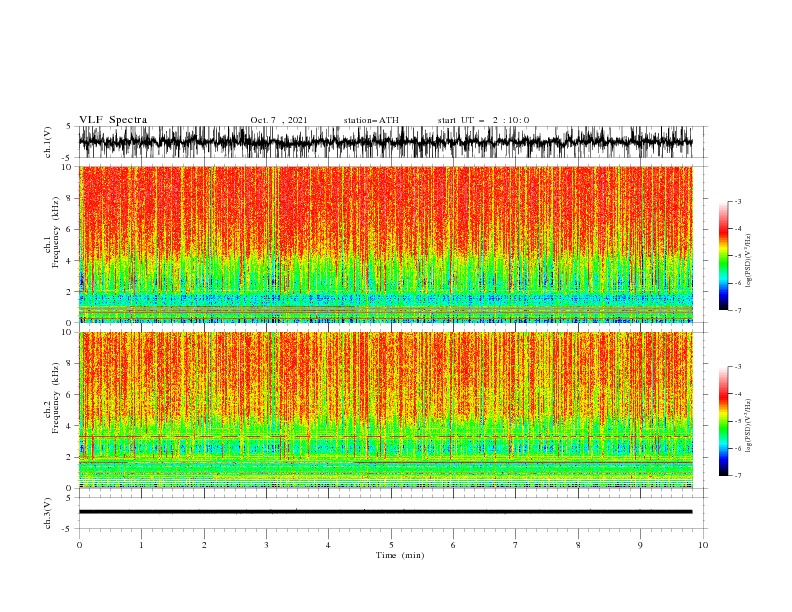Click the "Time (min)" axis label
Image resolution: width=792 pixels, height=612 pixels.
[x=400, y=555]
